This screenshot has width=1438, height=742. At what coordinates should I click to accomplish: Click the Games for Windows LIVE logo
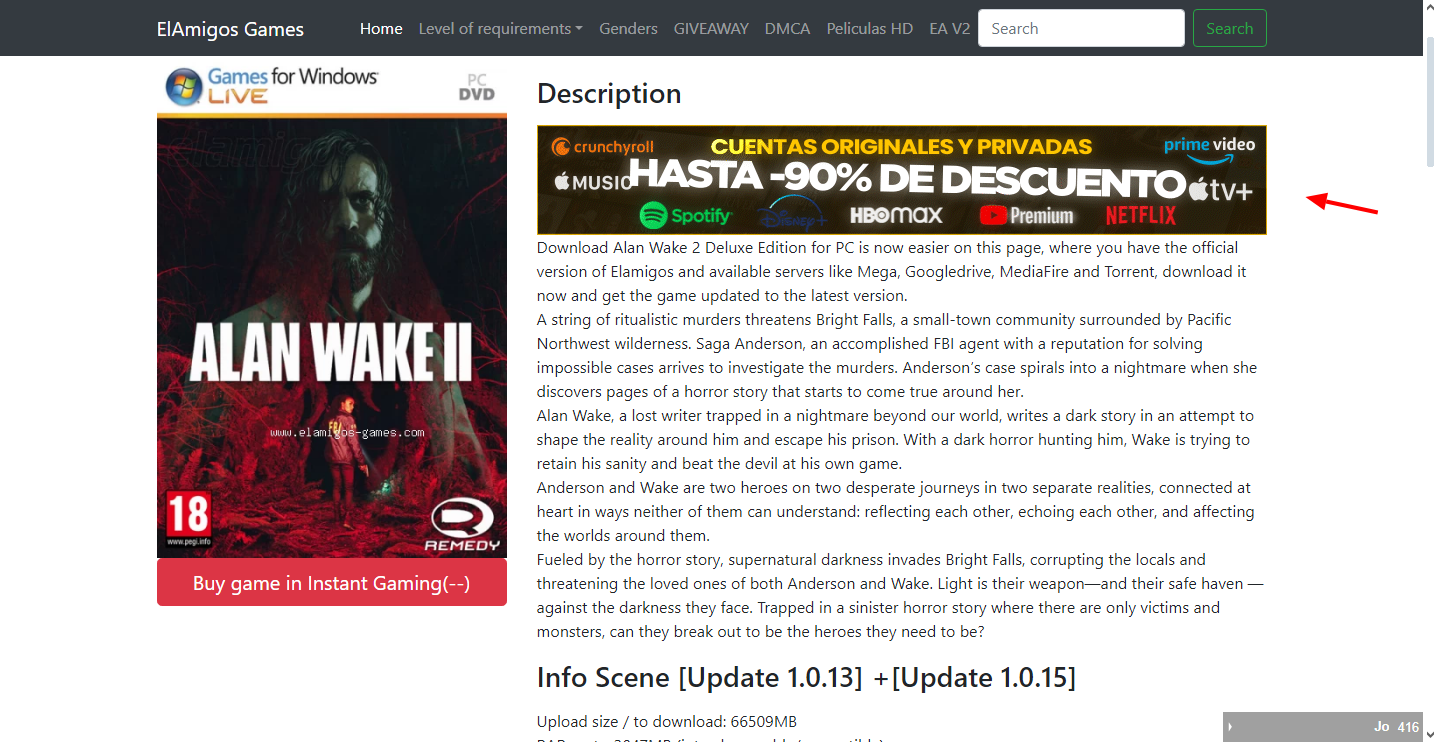272,87
